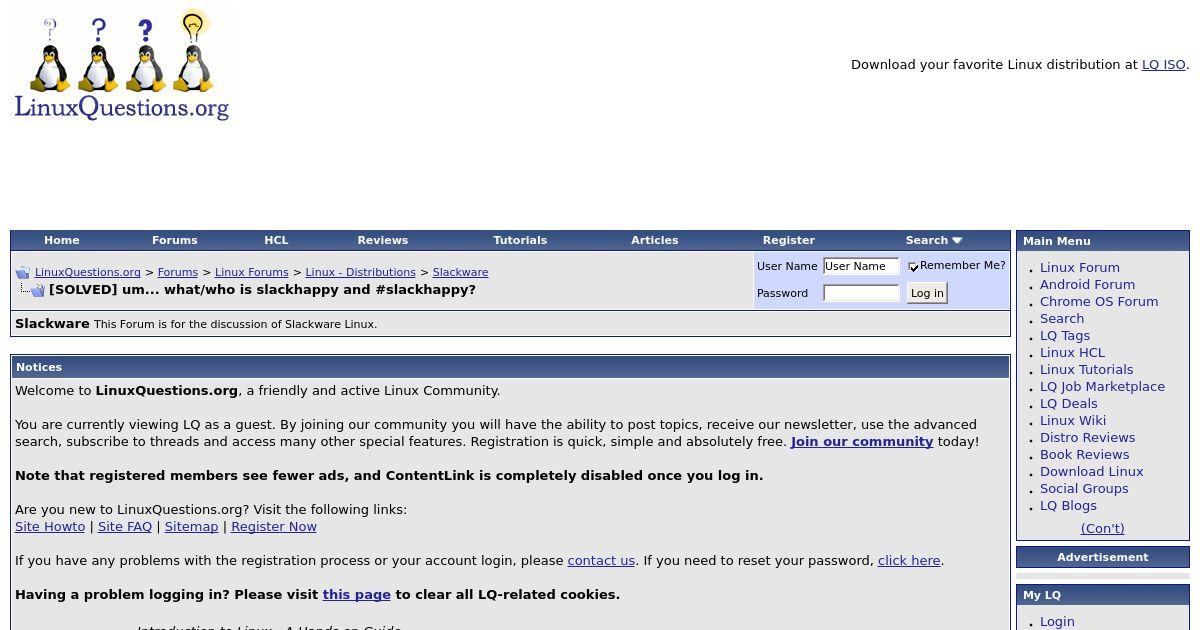Open Linux - Distributions breadcrumb link
1200x630 pixels.
tap(360, 272)
